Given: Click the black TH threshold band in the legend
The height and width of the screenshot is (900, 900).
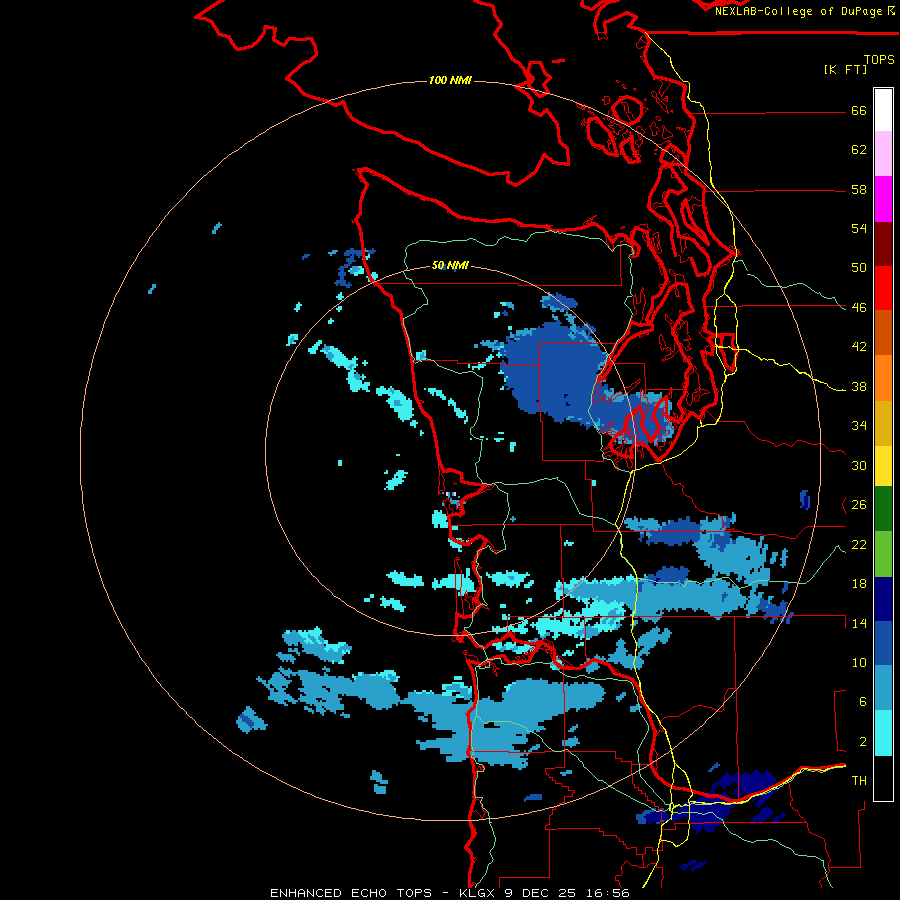Looking at the screenshot, I should pyautogui.click(x=883, y=778).
